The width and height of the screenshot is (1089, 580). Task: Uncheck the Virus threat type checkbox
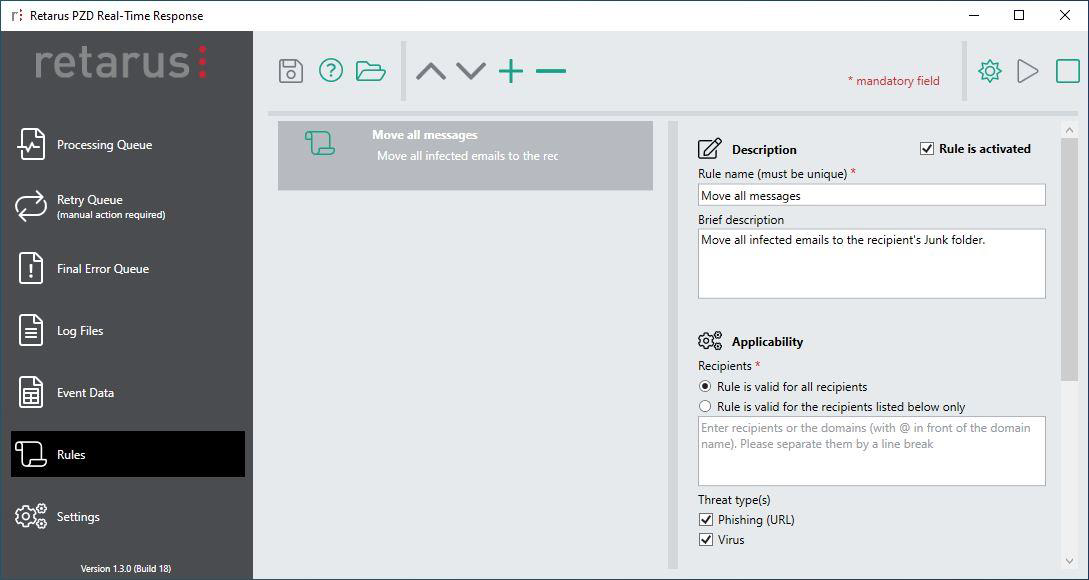pyautogui.click(x=706, y=540)
